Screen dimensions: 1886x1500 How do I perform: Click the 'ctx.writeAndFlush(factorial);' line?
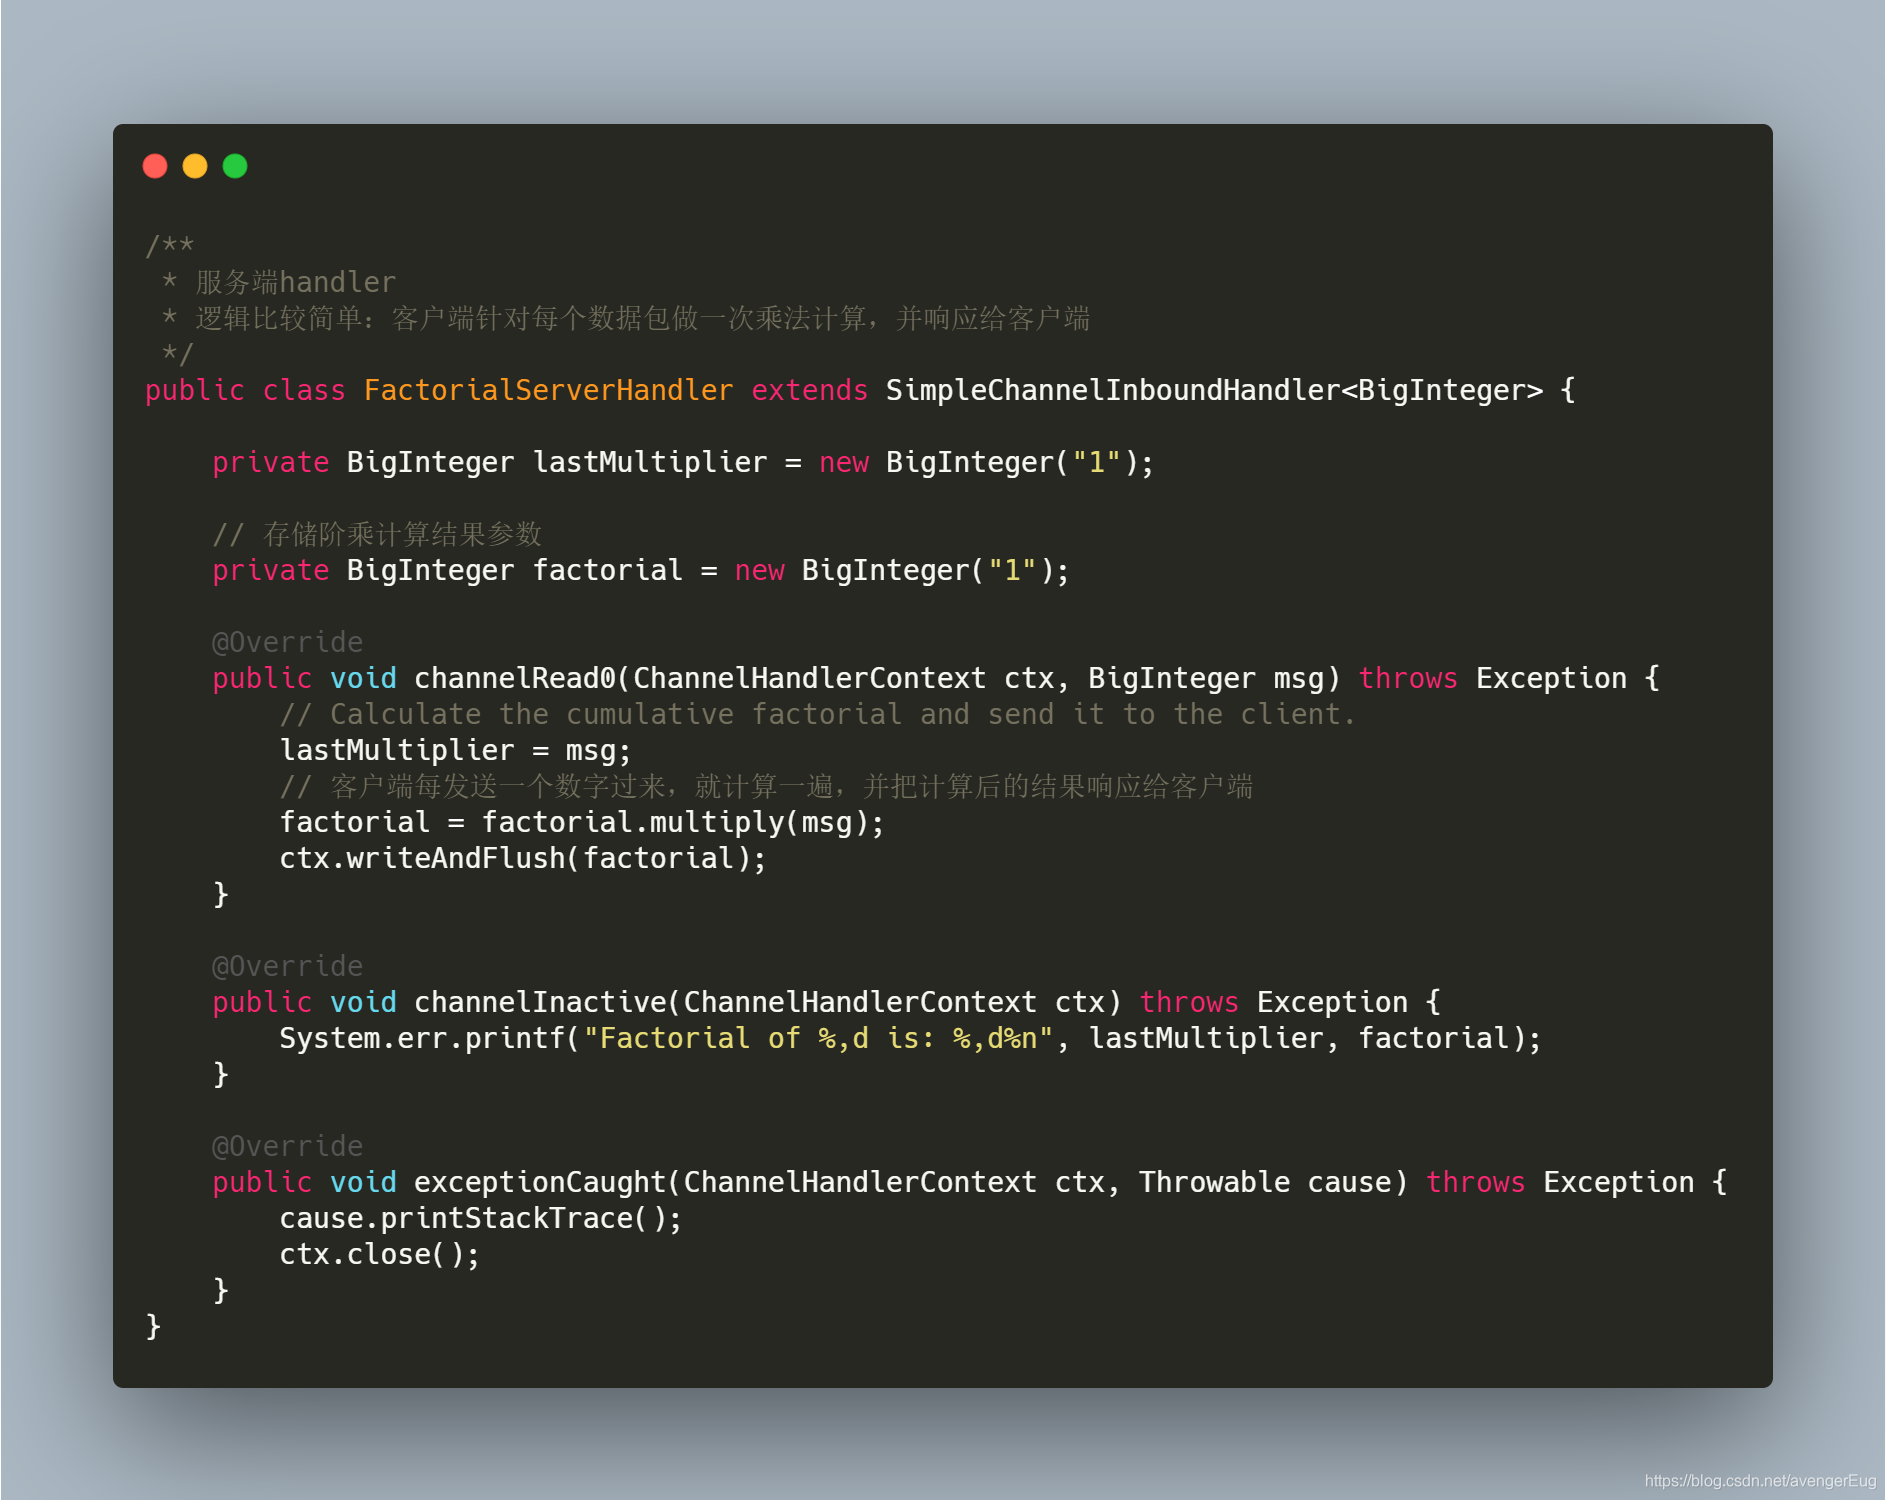click(x=523, y=858)
